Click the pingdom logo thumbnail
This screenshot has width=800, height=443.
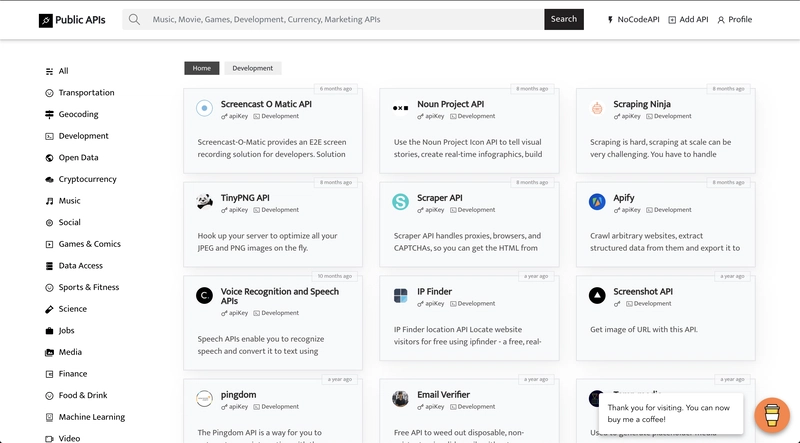pyautogui.click(x=204, y=399)
